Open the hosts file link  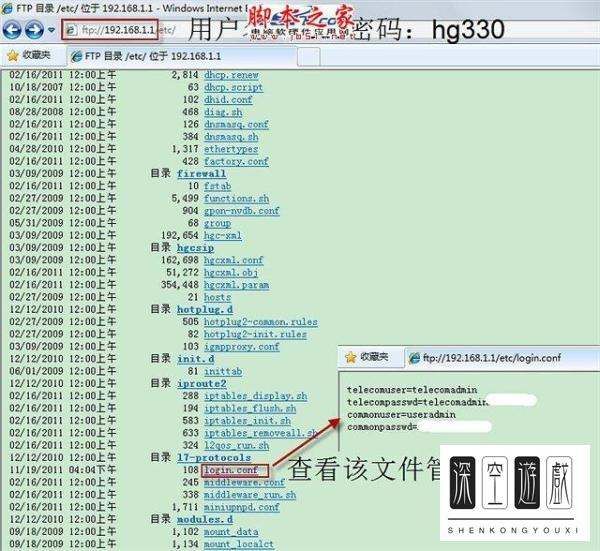click(x=217, y=297)
